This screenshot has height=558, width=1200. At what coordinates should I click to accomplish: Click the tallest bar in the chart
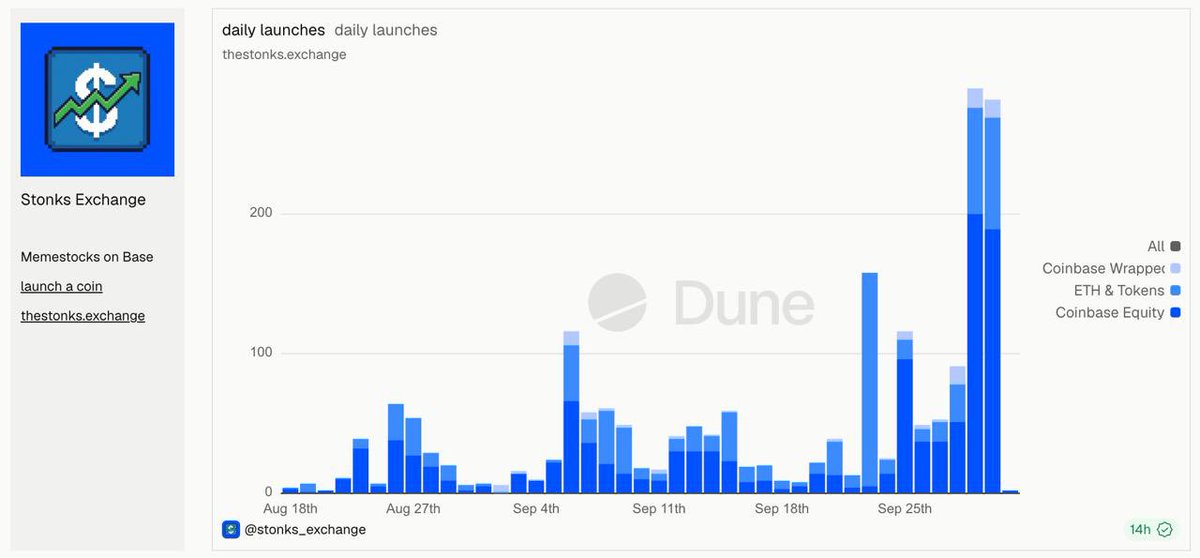click(x=975, y=290)
